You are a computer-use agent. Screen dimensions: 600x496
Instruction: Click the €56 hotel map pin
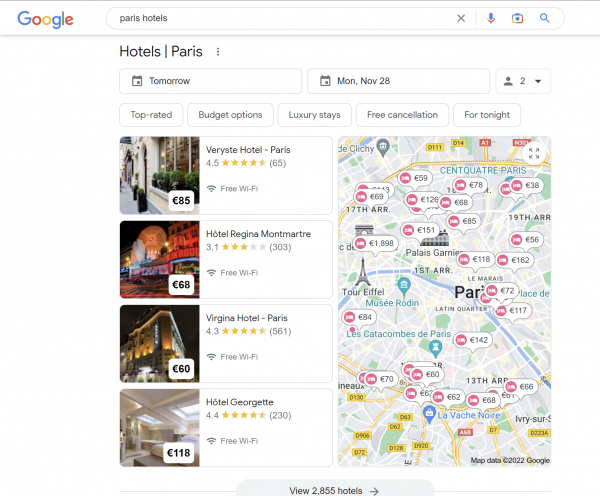click(526, 240)
